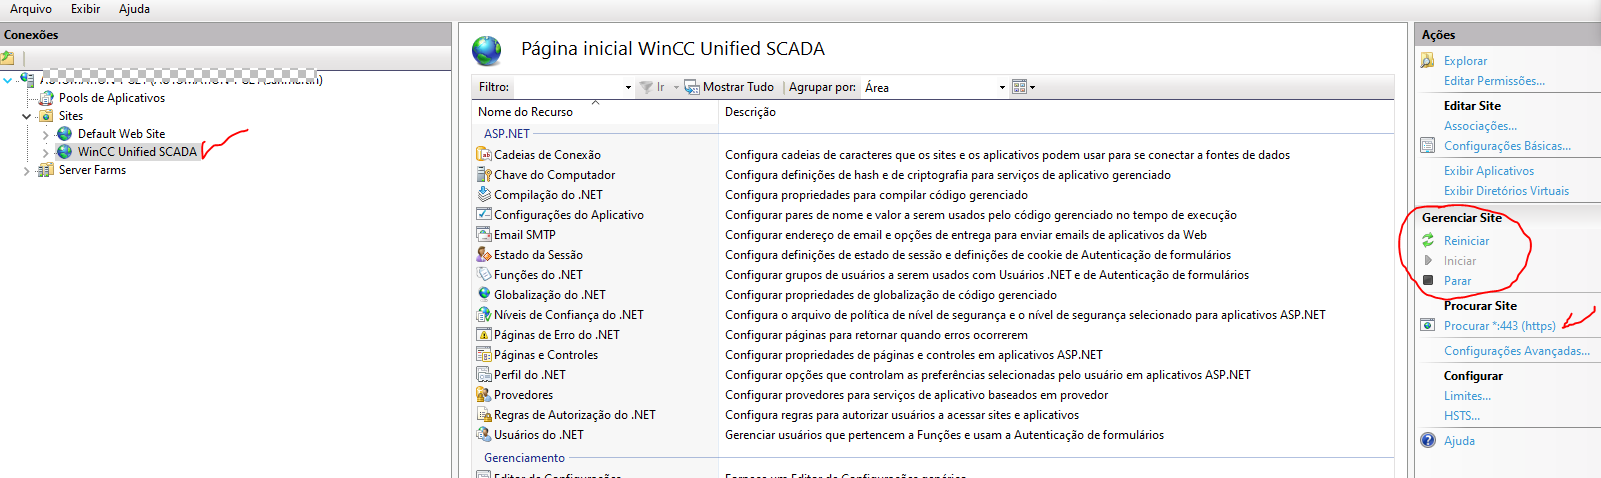Image resolution: width=1601 pixels, height=478 pixels.
Task: Click the Reiniciar site link
Action: (x=1466, y=241)
